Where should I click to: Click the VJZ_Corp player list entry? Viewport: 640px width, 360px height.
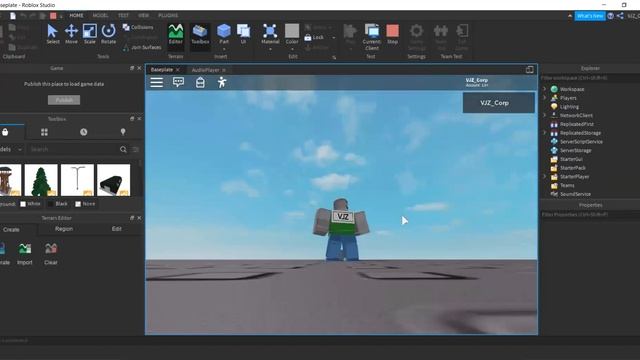click(x=498, y=103)
